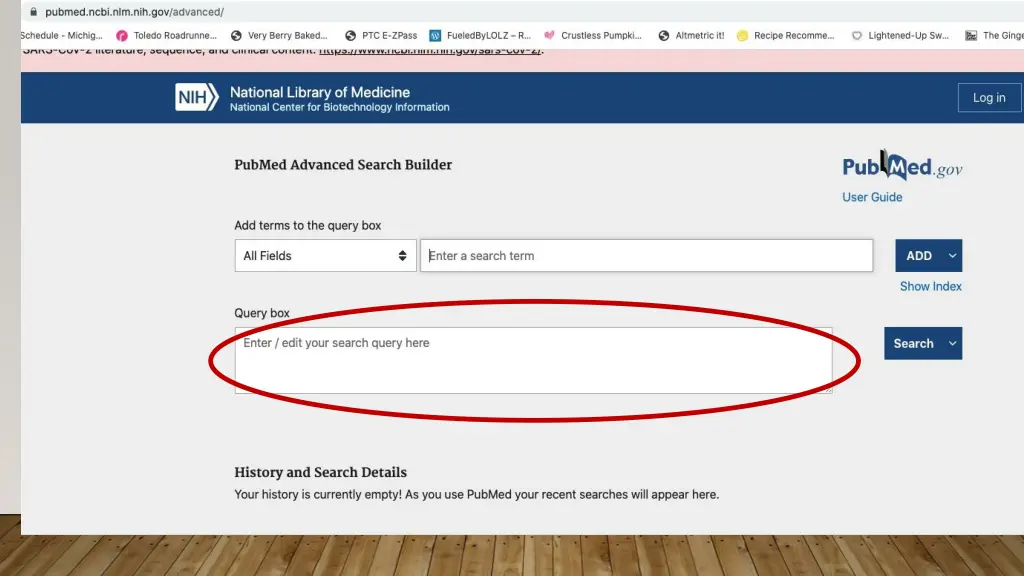Screen dimensions: 1024x576
Task: Select 'History and Search Details' heading
Action: (x=321, y=472)
